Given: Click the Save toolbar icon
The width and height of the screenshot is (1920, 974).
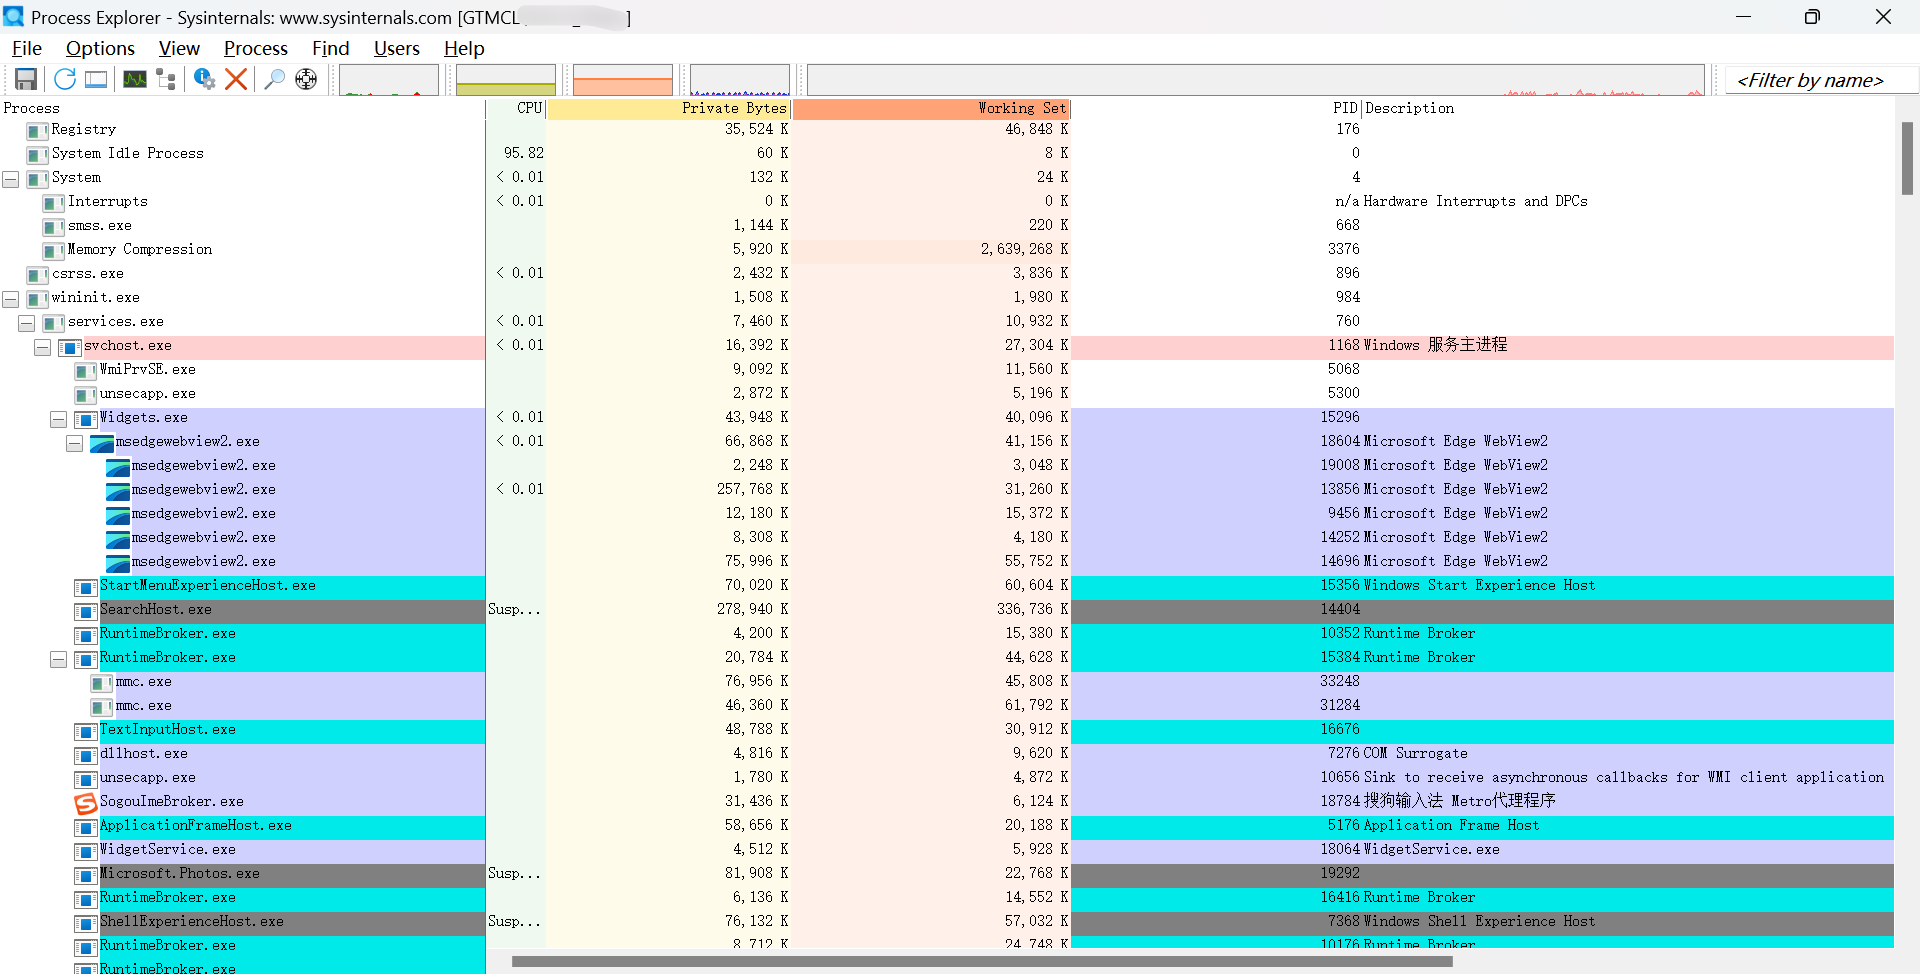Looking at the screenshot, I should (x=26, y=79).
